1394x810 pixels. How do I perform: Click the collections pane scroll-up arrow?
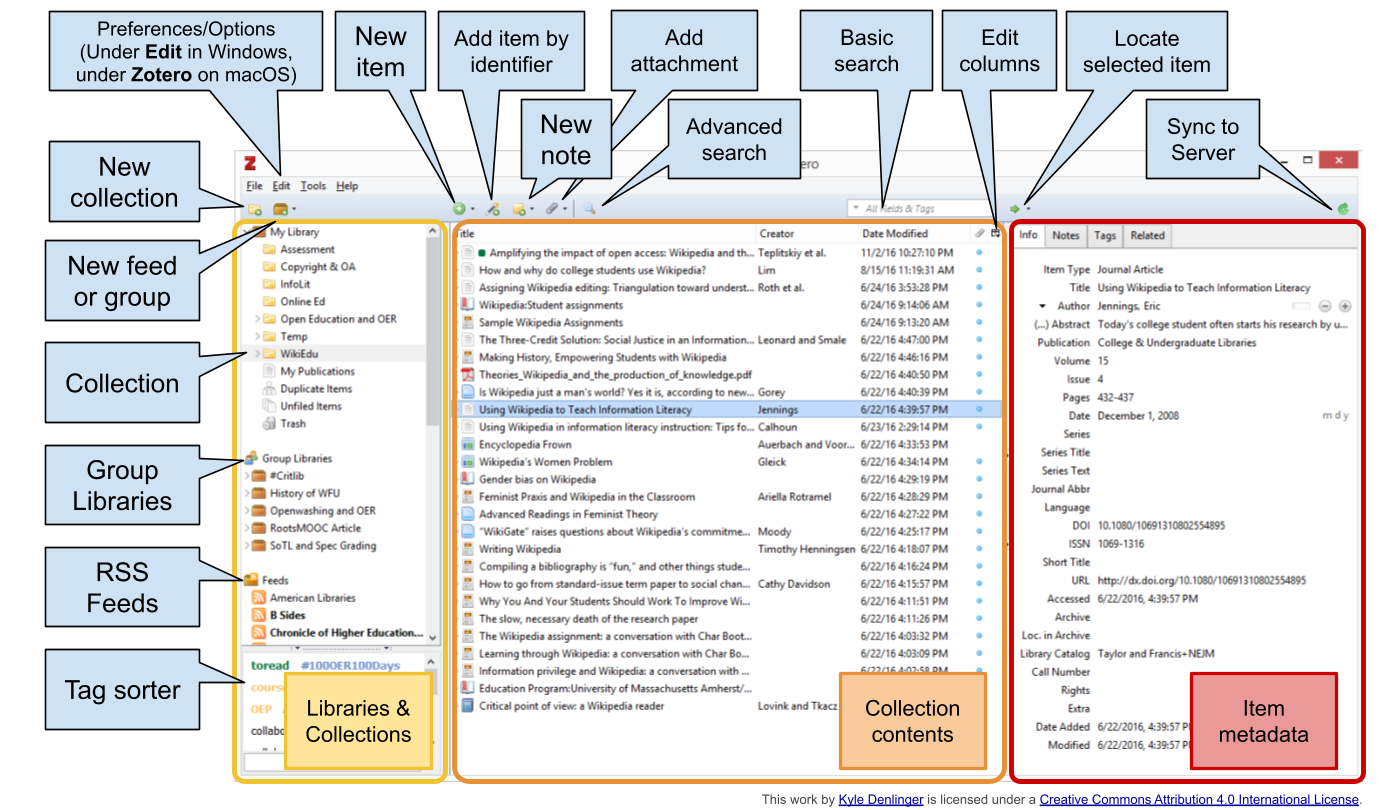(433, 232)
